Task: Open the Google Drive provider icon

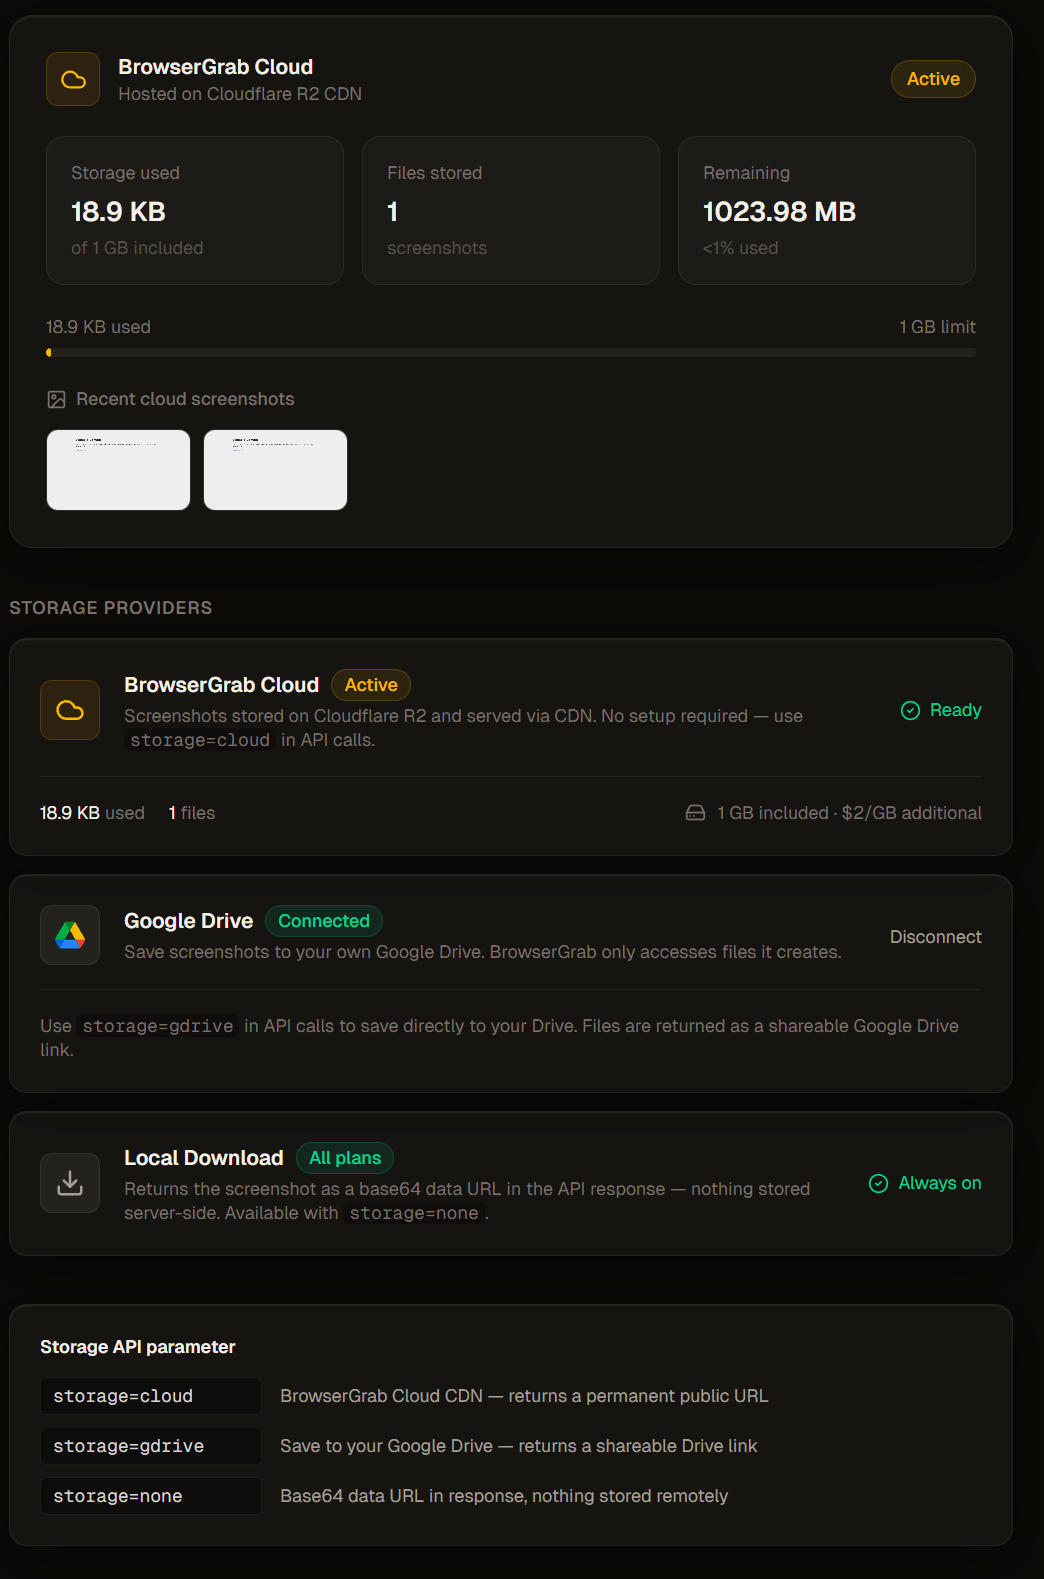Action: (69, 935)
